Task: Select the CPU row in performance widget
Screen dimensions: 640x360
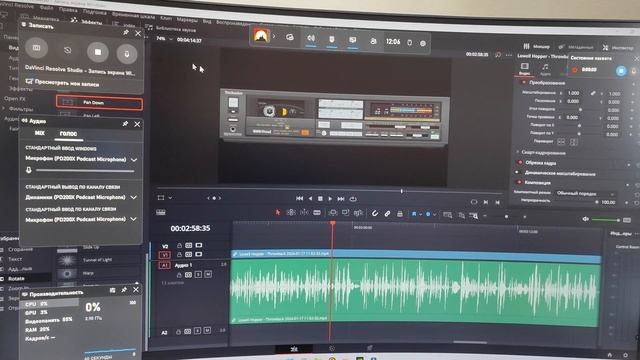Action: (x=49, y=304)
